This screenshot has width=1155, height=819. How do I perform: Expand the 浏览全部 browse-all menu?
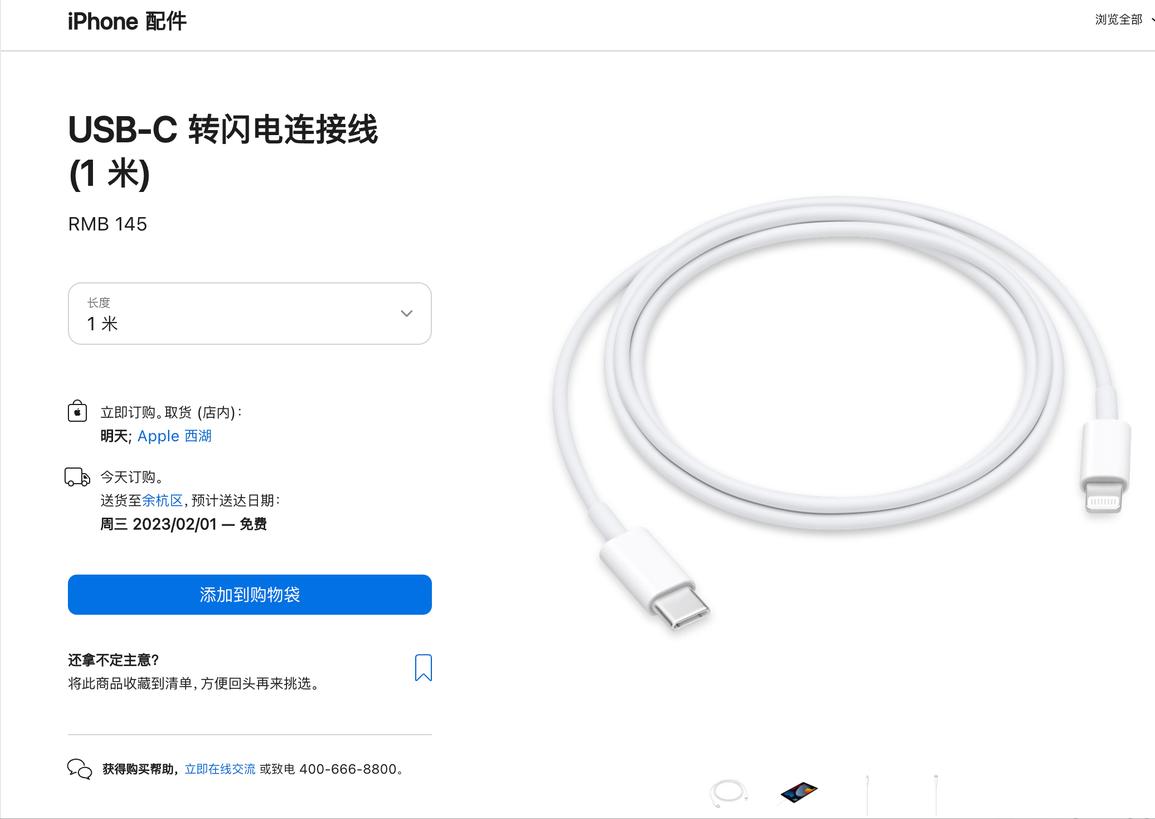(x=1123, y=20)
